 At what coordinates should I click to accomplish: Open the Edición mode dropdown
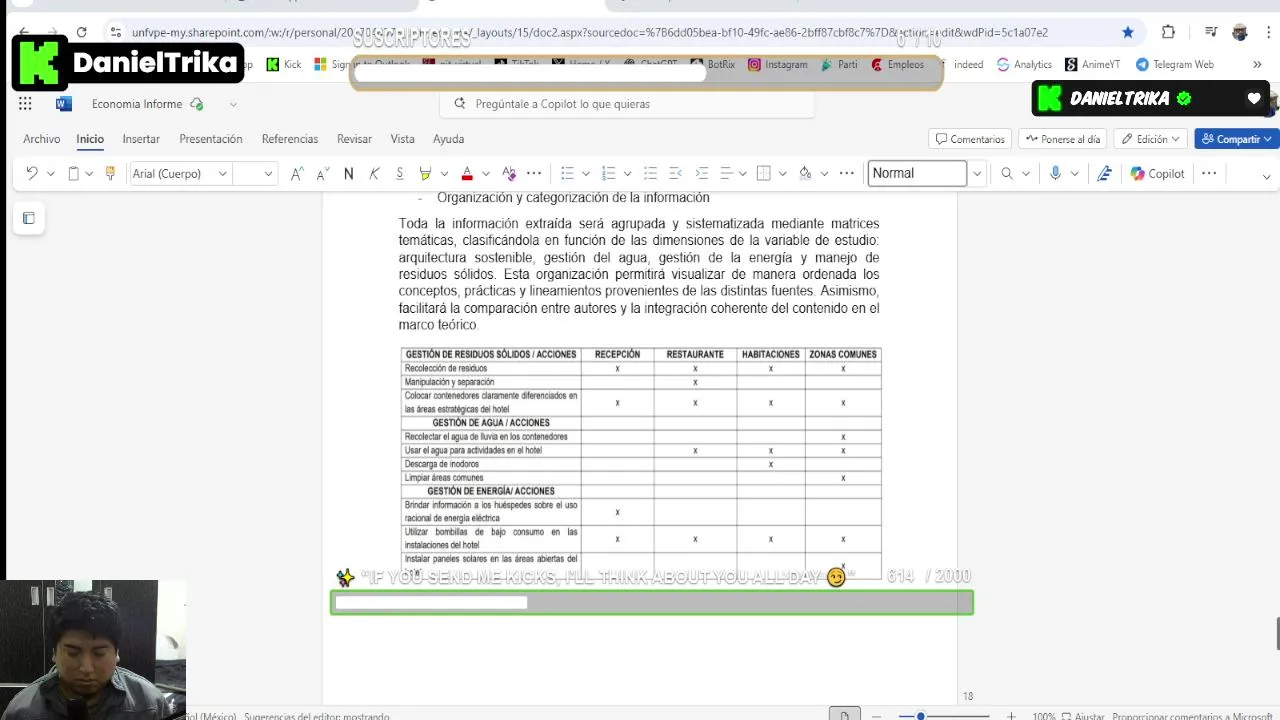point(1151,139)
